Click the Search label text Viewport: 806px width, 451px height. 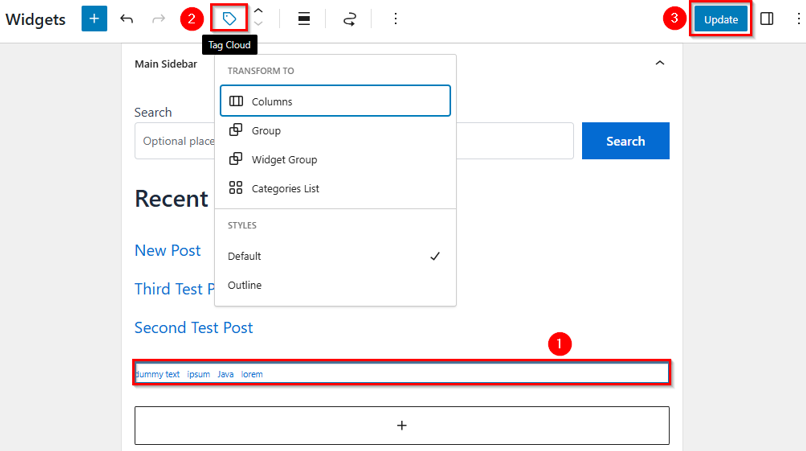click(153, 112)
